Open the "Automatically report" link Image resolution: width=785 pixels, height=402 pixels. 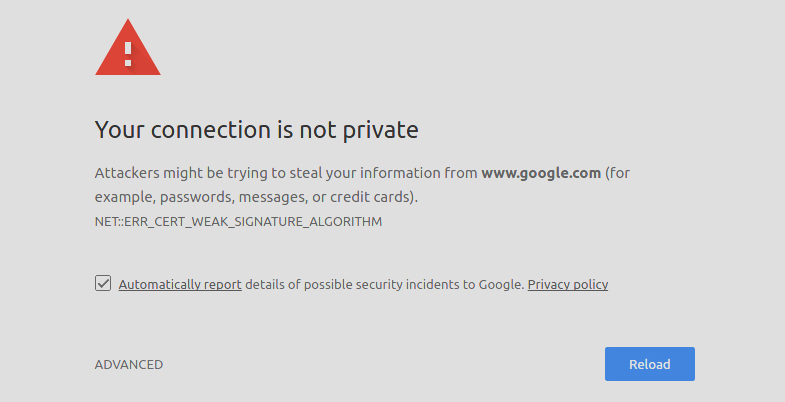[180, 284]
